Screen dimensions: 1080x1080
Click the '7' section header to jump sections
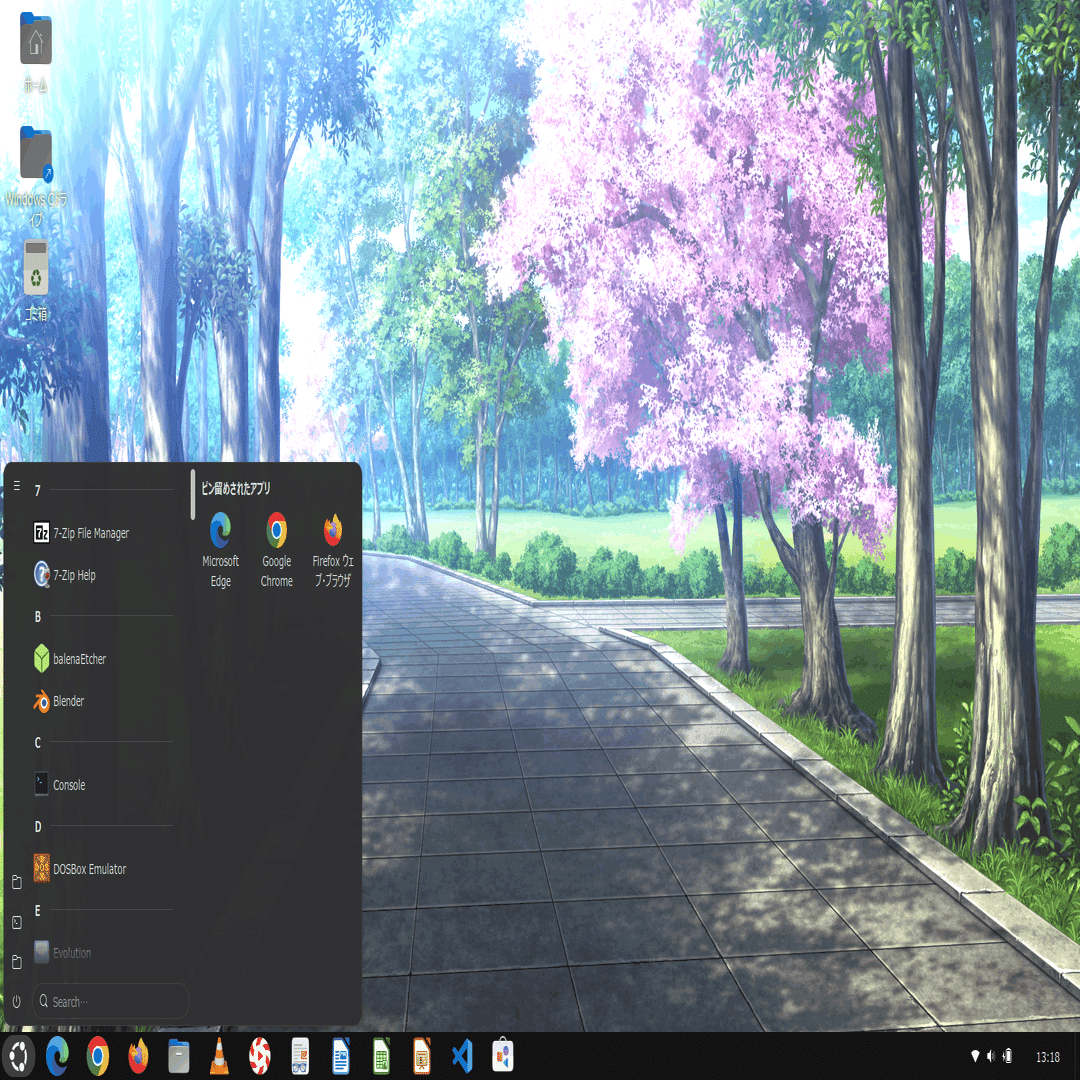(37, 491)
